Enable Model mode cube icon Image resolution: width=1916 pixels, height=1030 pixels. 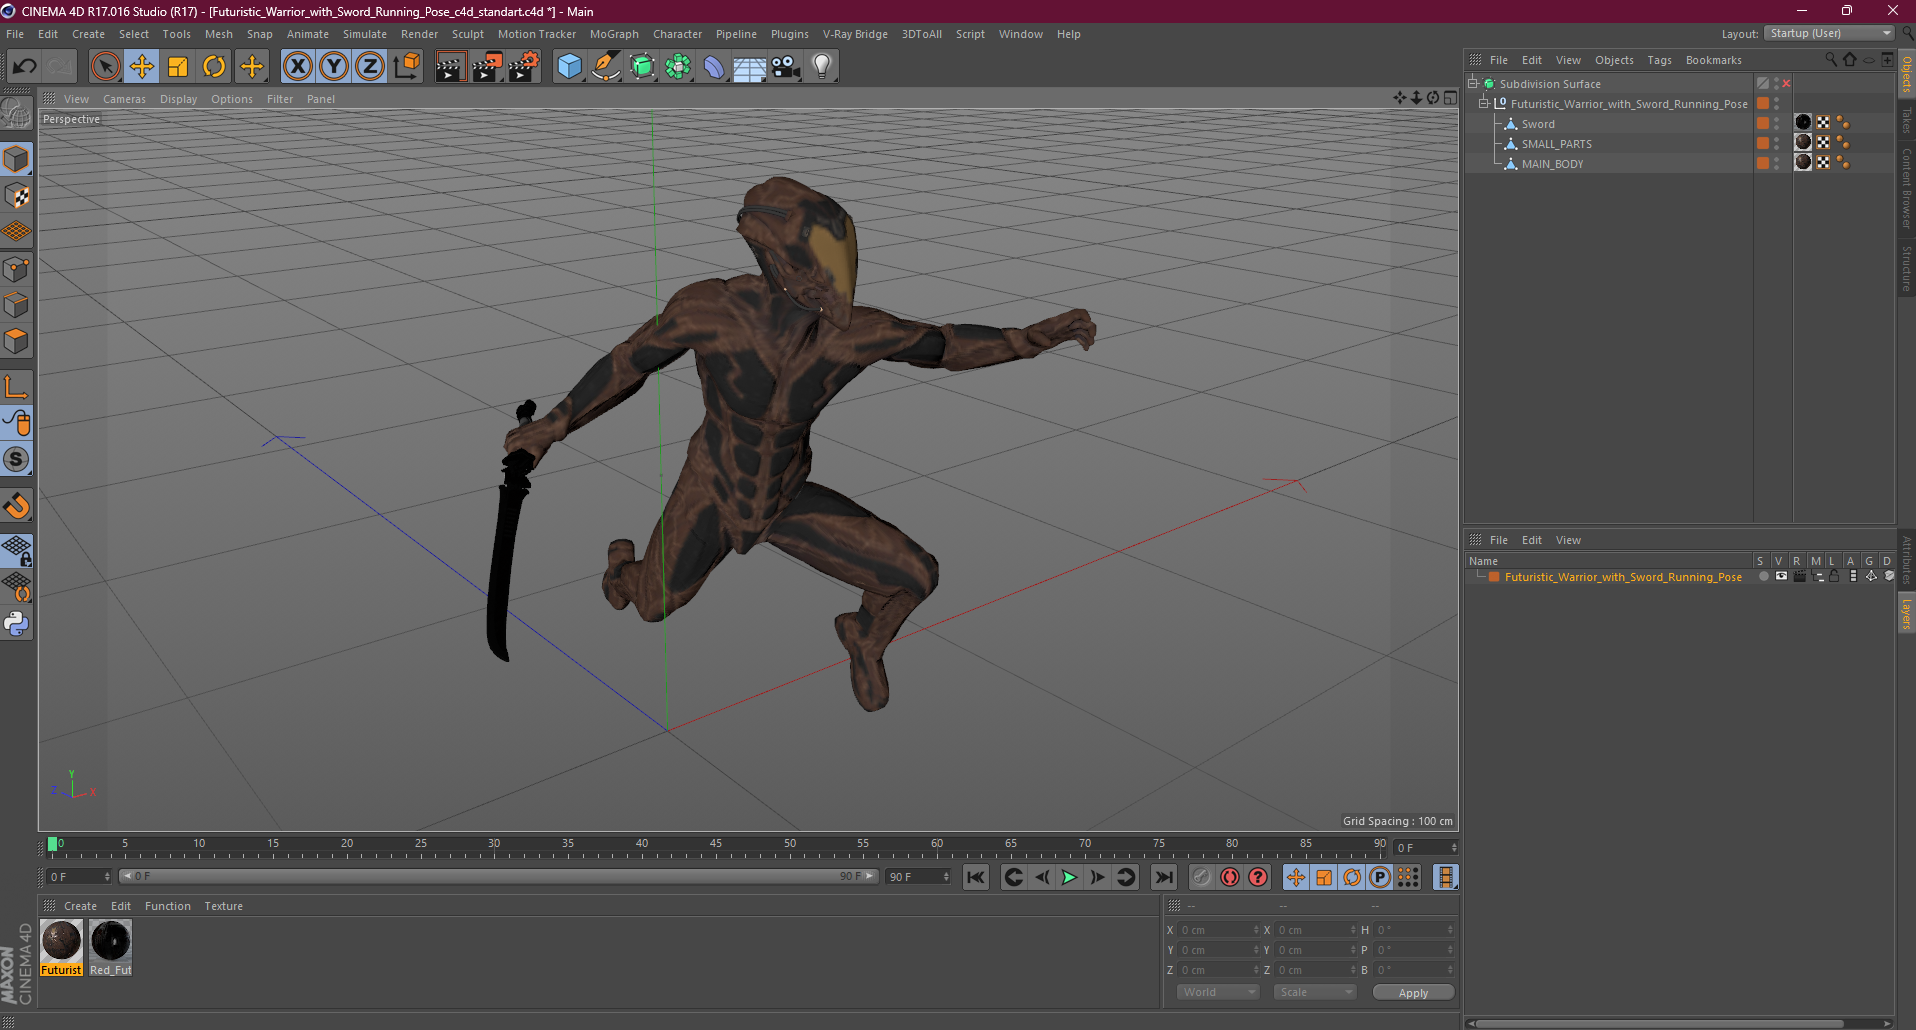[17, 159]
